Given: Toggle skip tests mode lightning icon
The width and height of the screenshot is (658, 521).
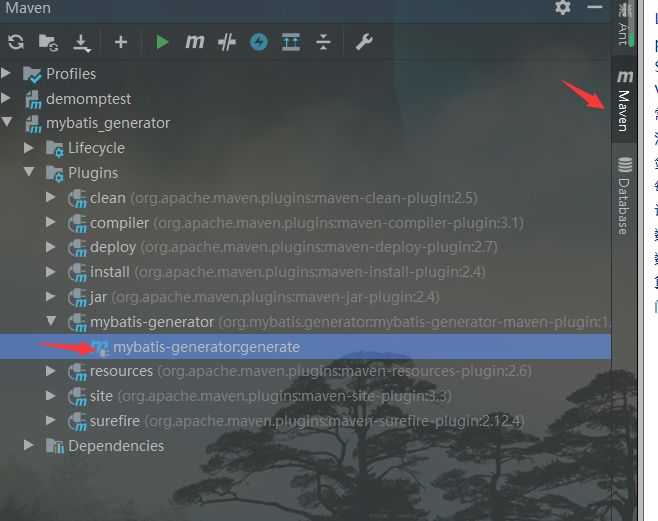Looking at the screenshot, I should 259,42.
